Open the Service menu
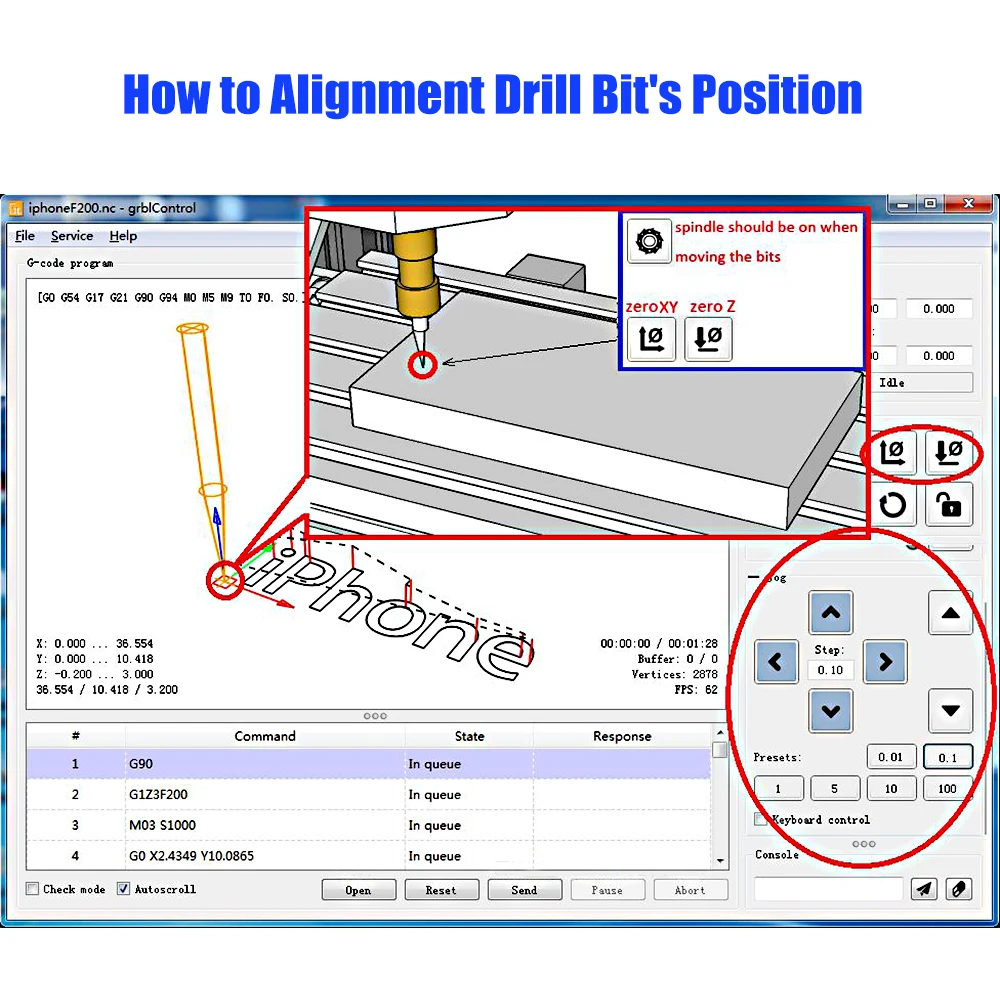This screenshot has height=1000, width=1000. point(72,236)
